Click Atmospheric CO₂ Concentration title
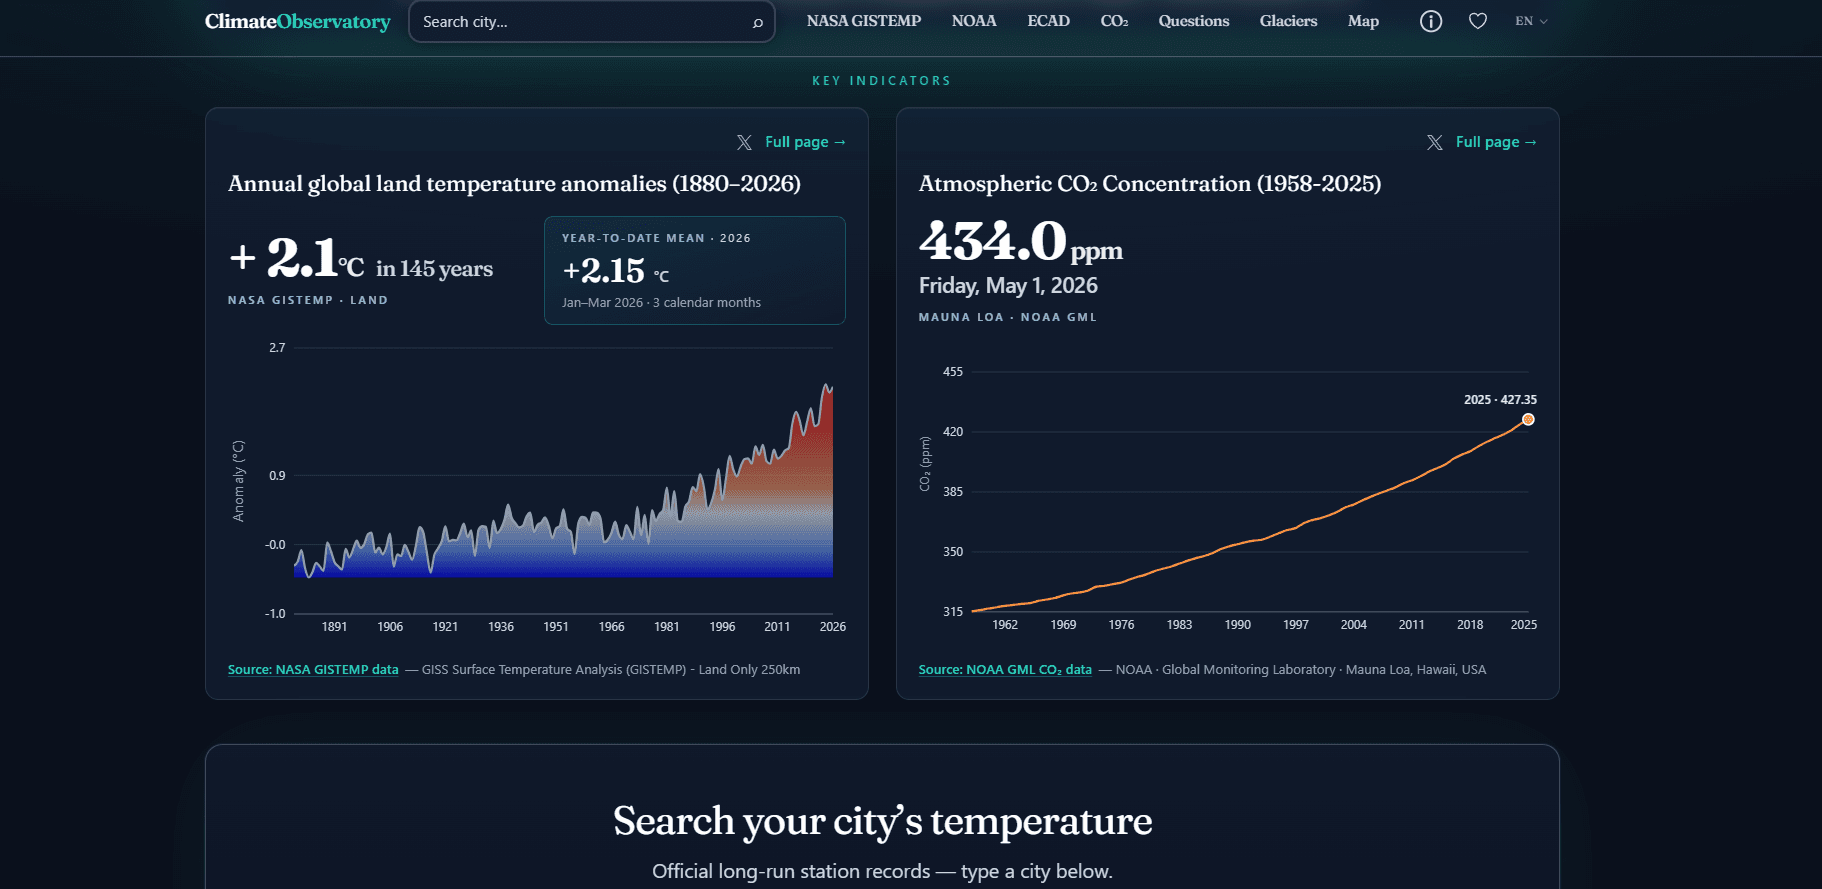The image size is (1822, 889). coord(1150,184)
